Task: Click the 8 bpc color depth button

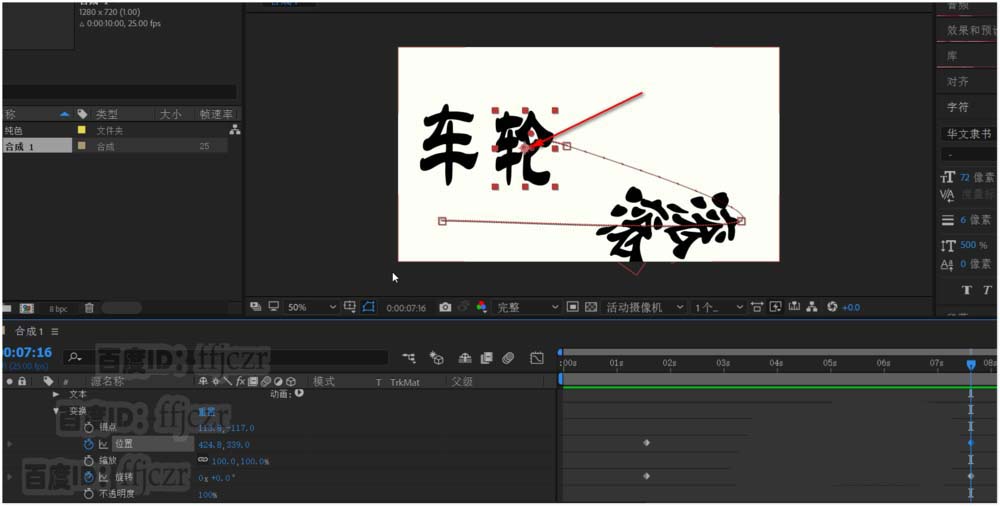Action: click(x=58, y=309)
